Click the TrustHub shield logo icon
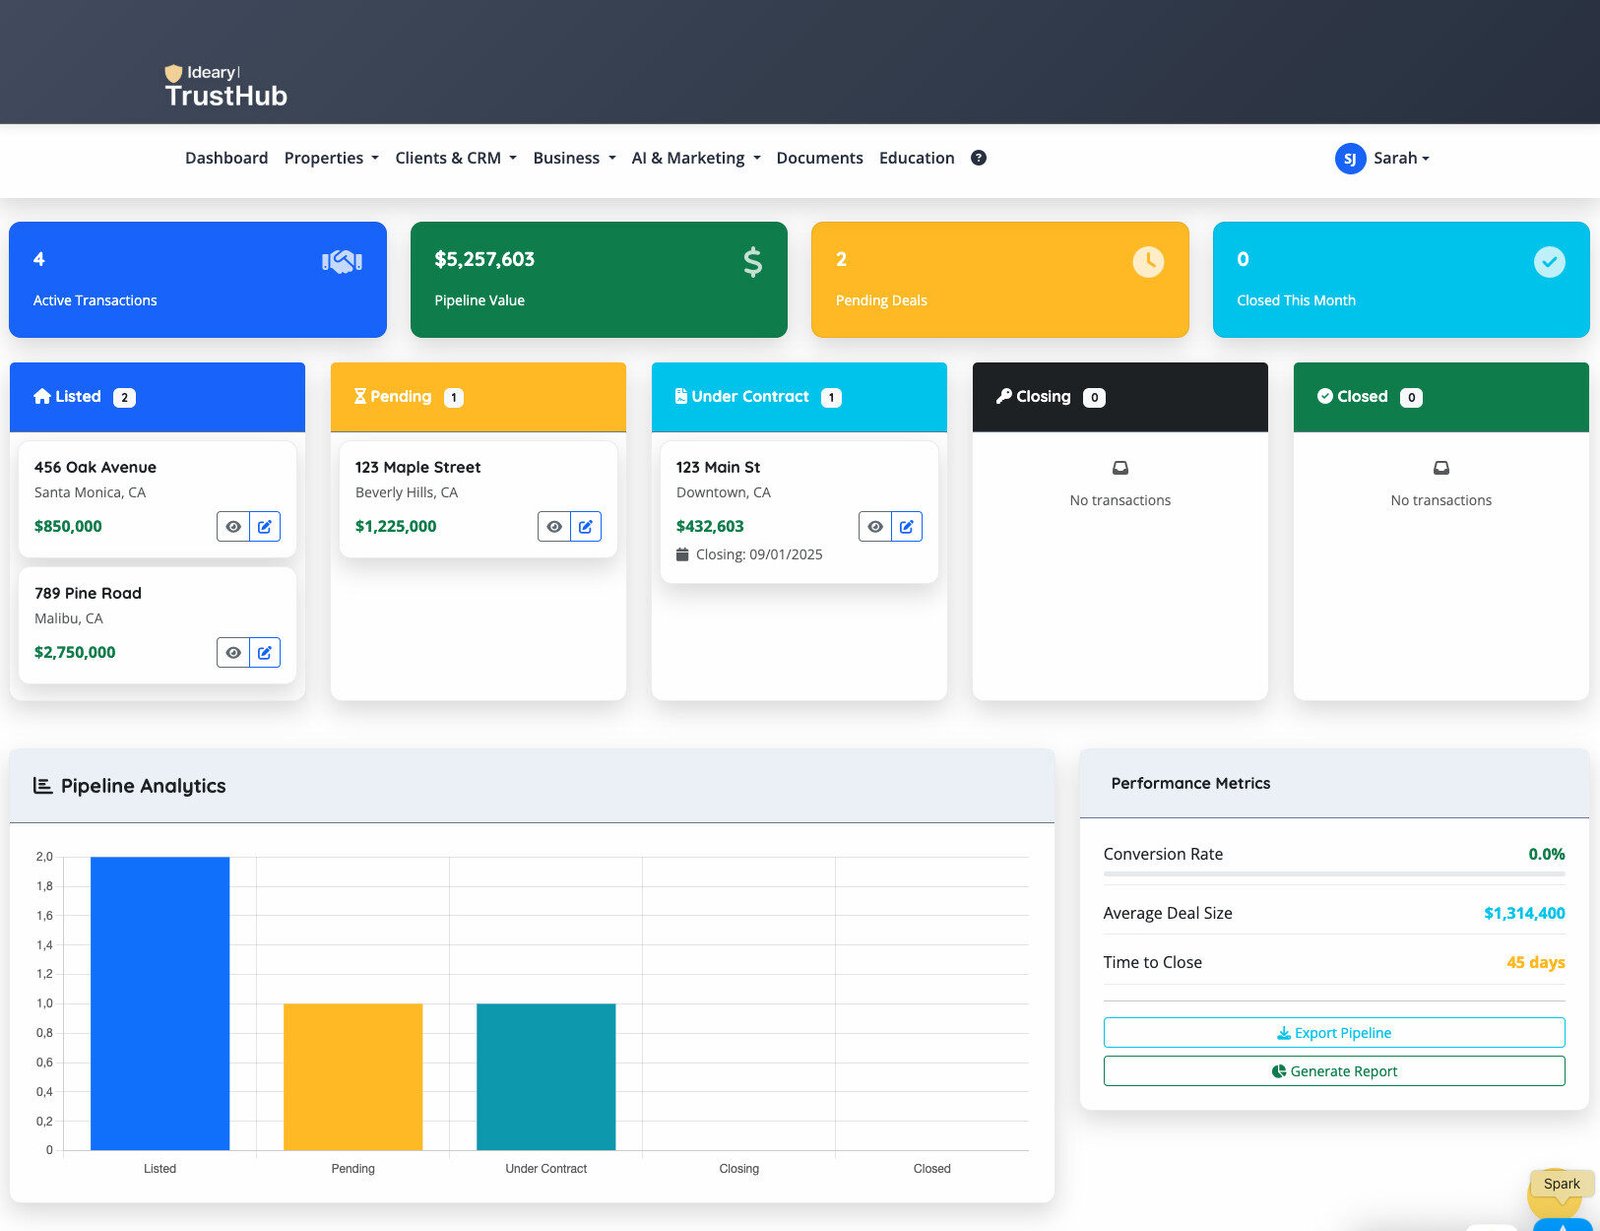This screenshot has height=1231, width=1600. 173,73
